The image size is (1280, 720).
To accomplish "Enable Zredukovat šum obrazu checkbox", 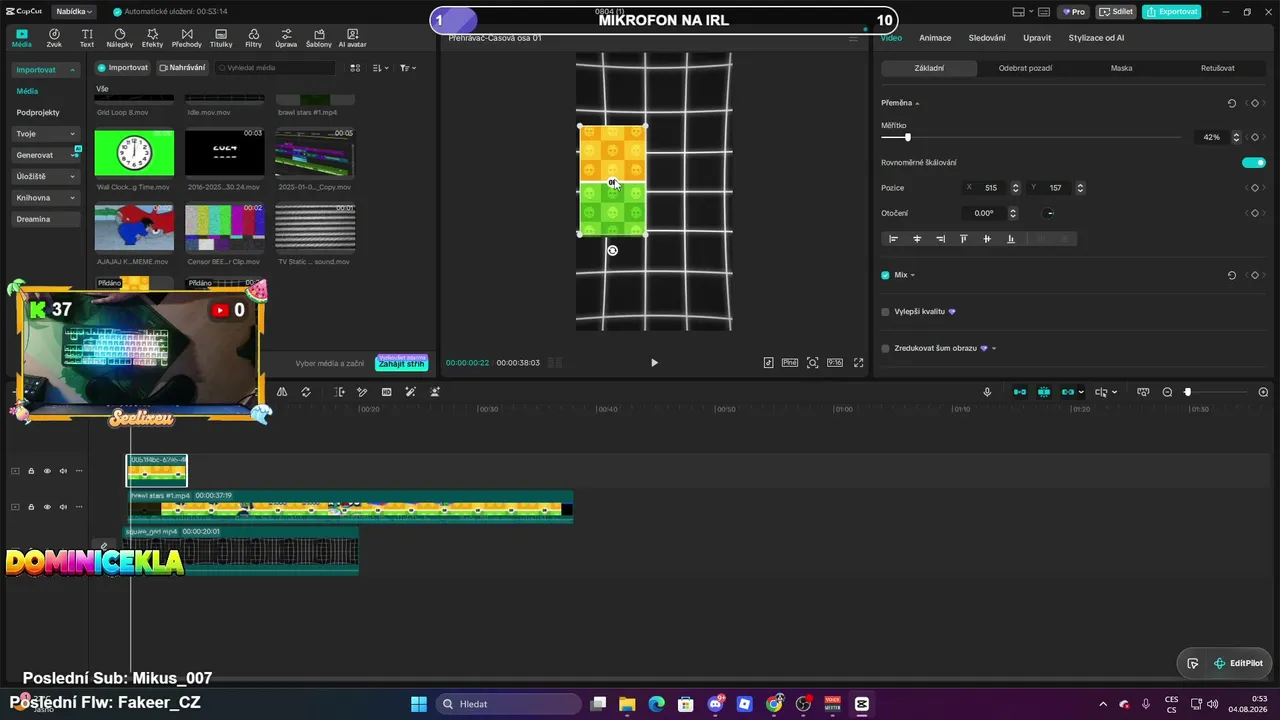I will point(885,348).
